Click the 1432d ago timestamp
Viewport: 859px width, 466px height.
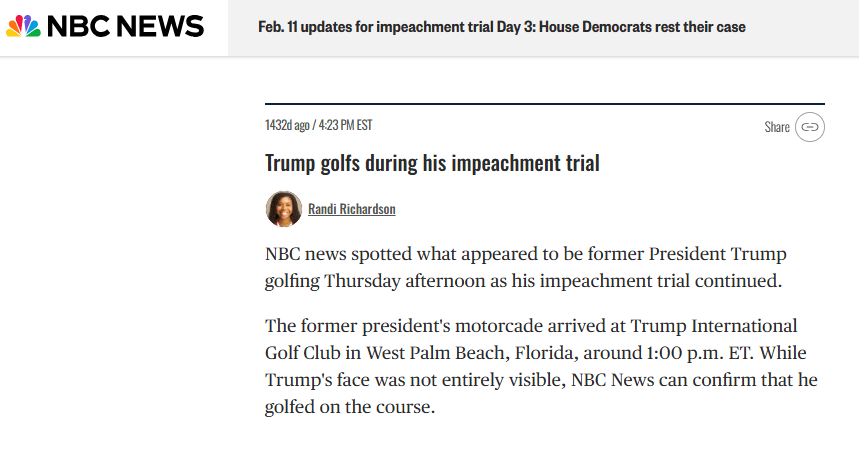point(287,125)
